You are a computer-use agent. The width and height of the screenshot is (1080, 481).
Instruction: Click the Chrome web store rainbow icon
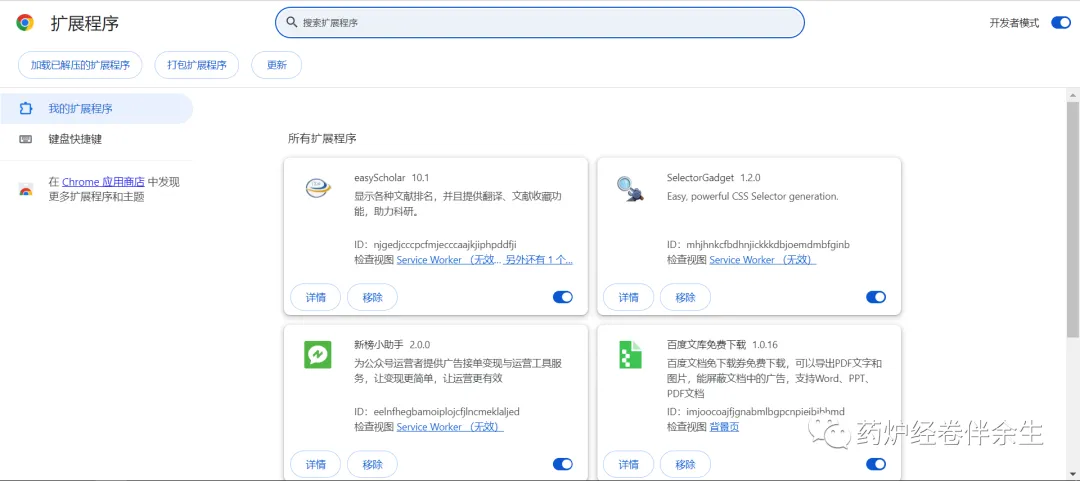(25, 190)
